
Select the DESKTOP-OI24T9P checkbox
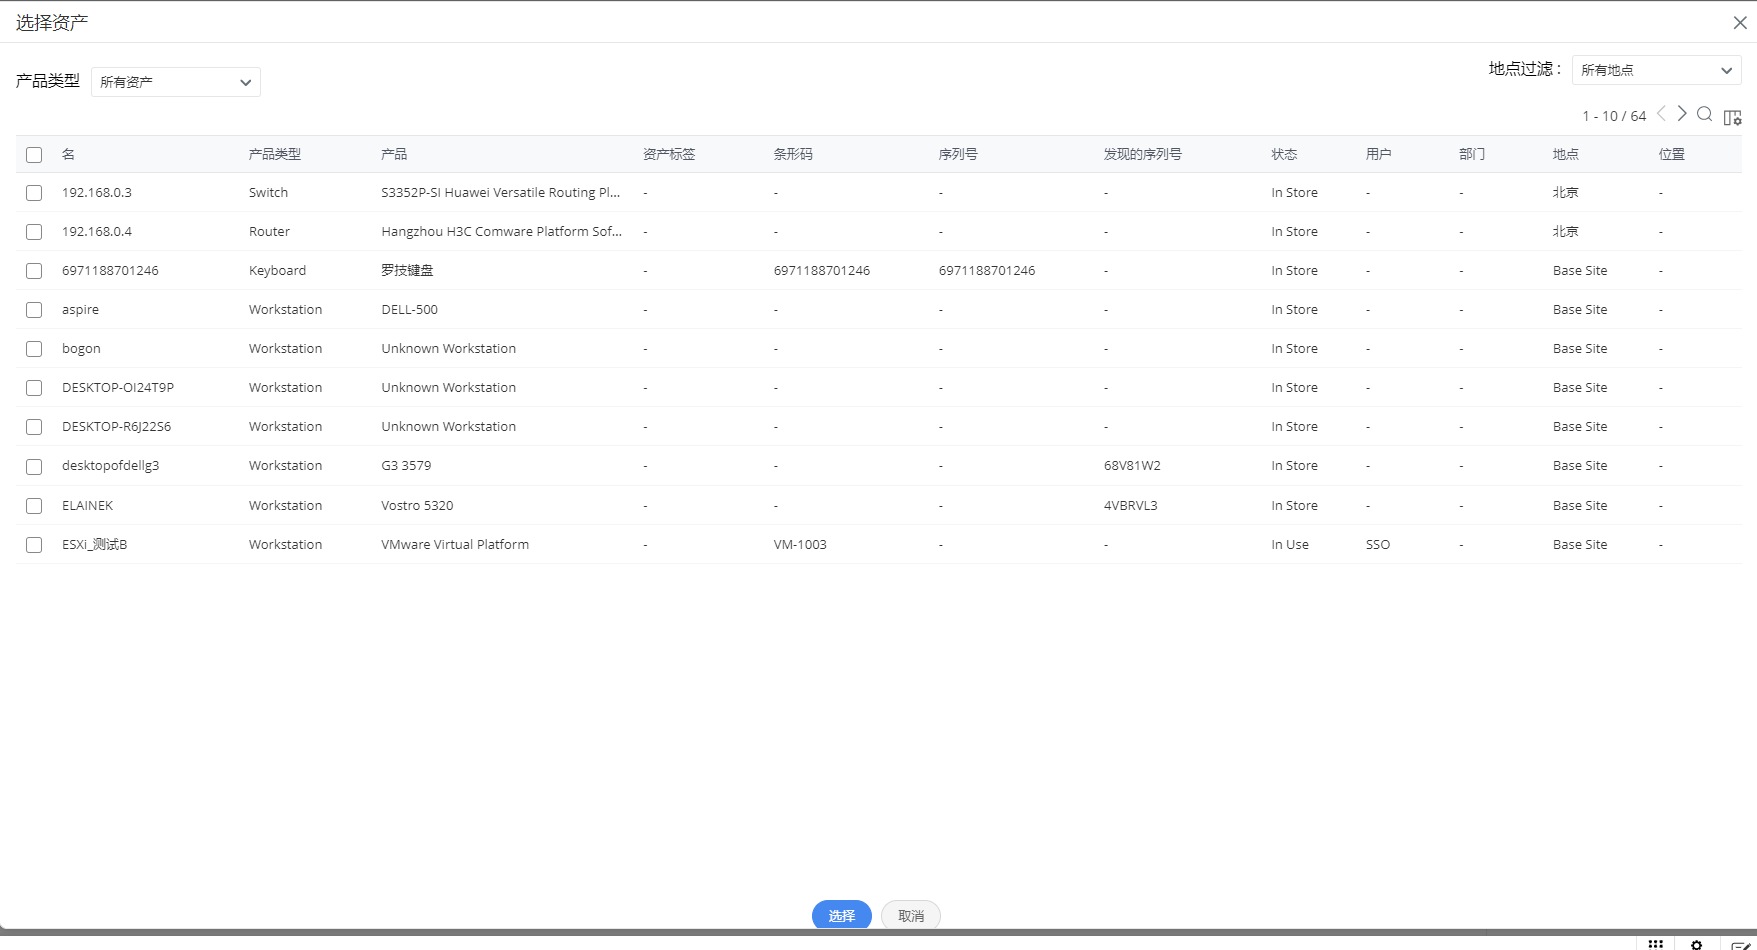pyautogui.click(x=34, y=388)
